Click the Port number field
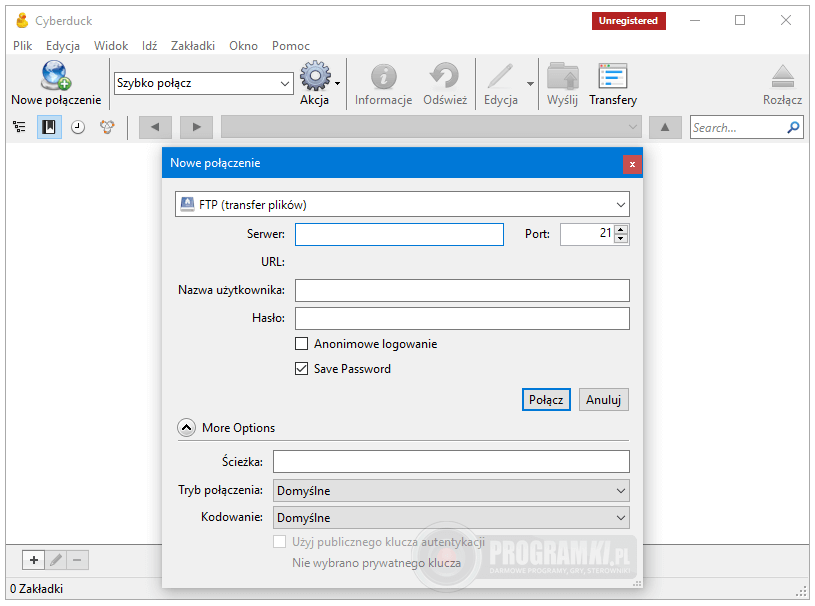The width and height of the screenshot is (815, 606). 587,234
